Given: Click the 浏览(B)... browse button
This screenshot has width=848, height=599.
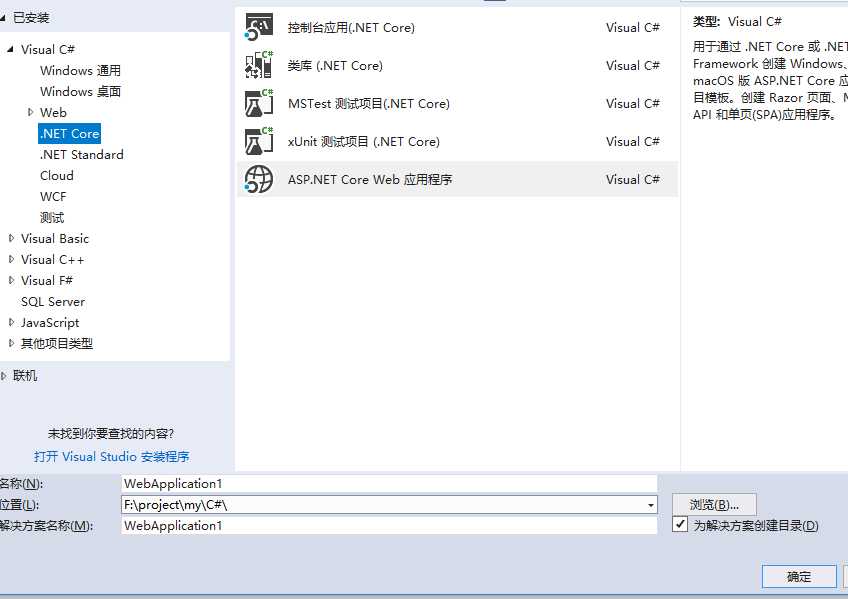Looking at the screenshot, I should click(714, 505).
